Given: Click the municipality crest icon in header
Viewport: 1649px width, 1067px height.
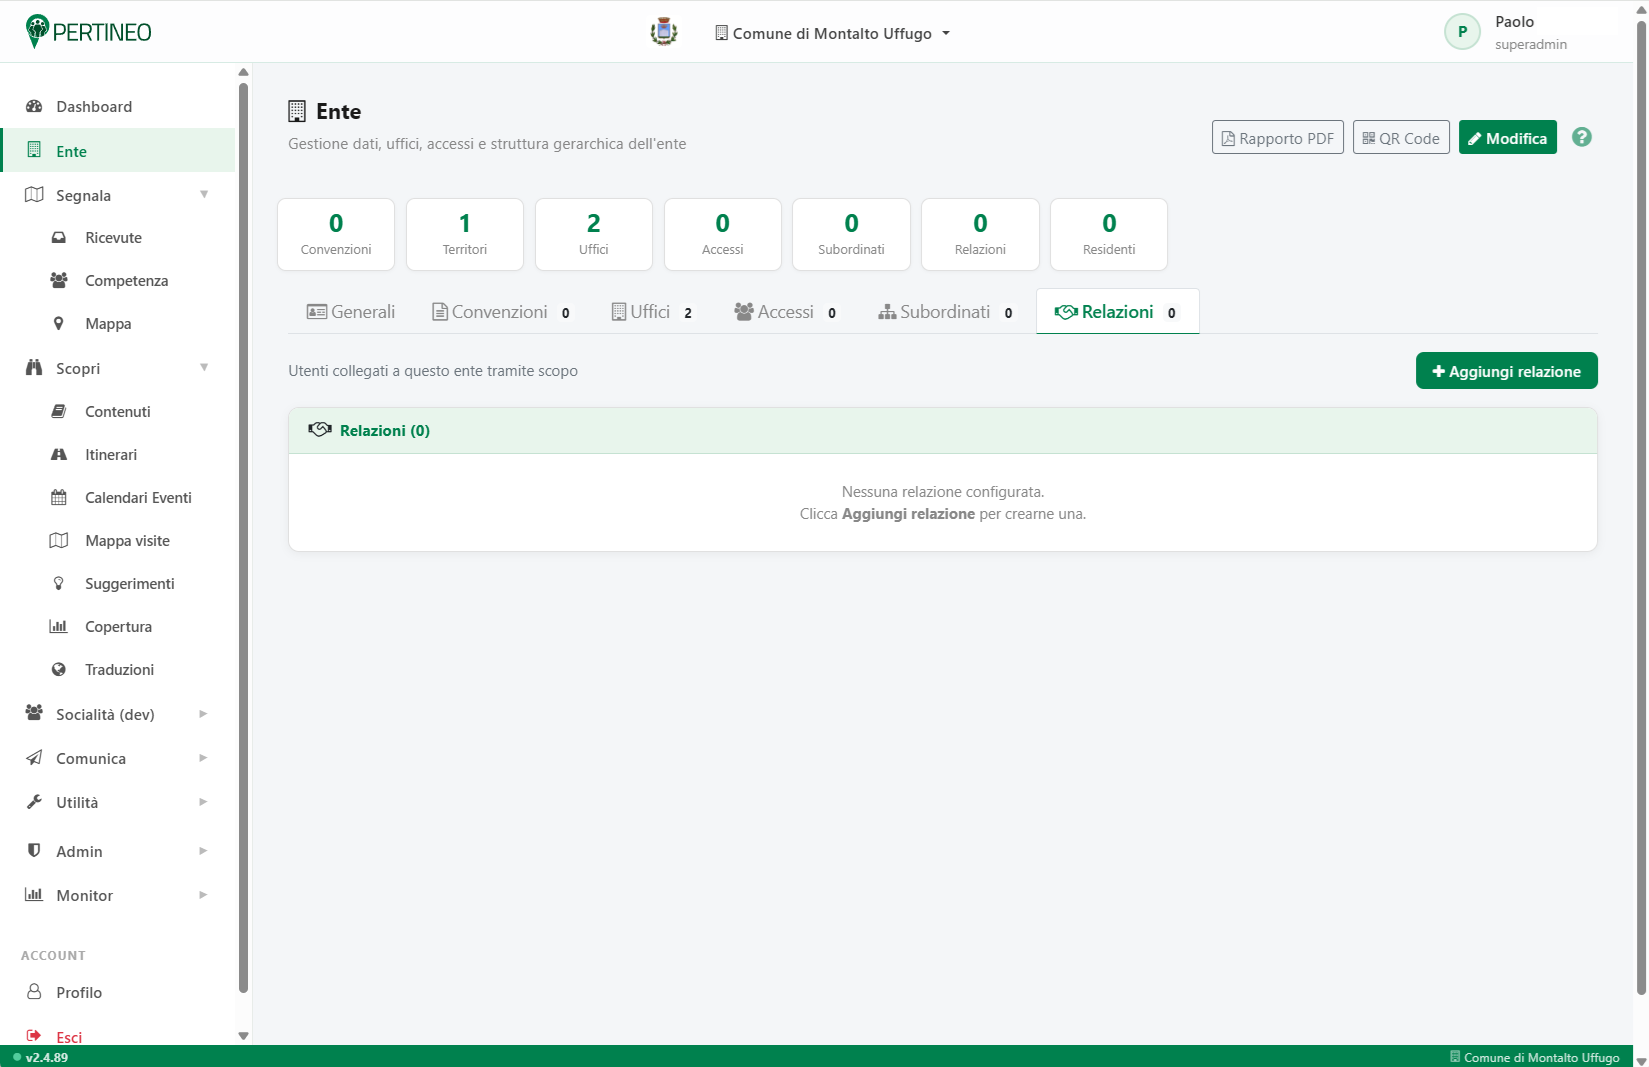Looking at the screenshot, I should tap(664, 32).
